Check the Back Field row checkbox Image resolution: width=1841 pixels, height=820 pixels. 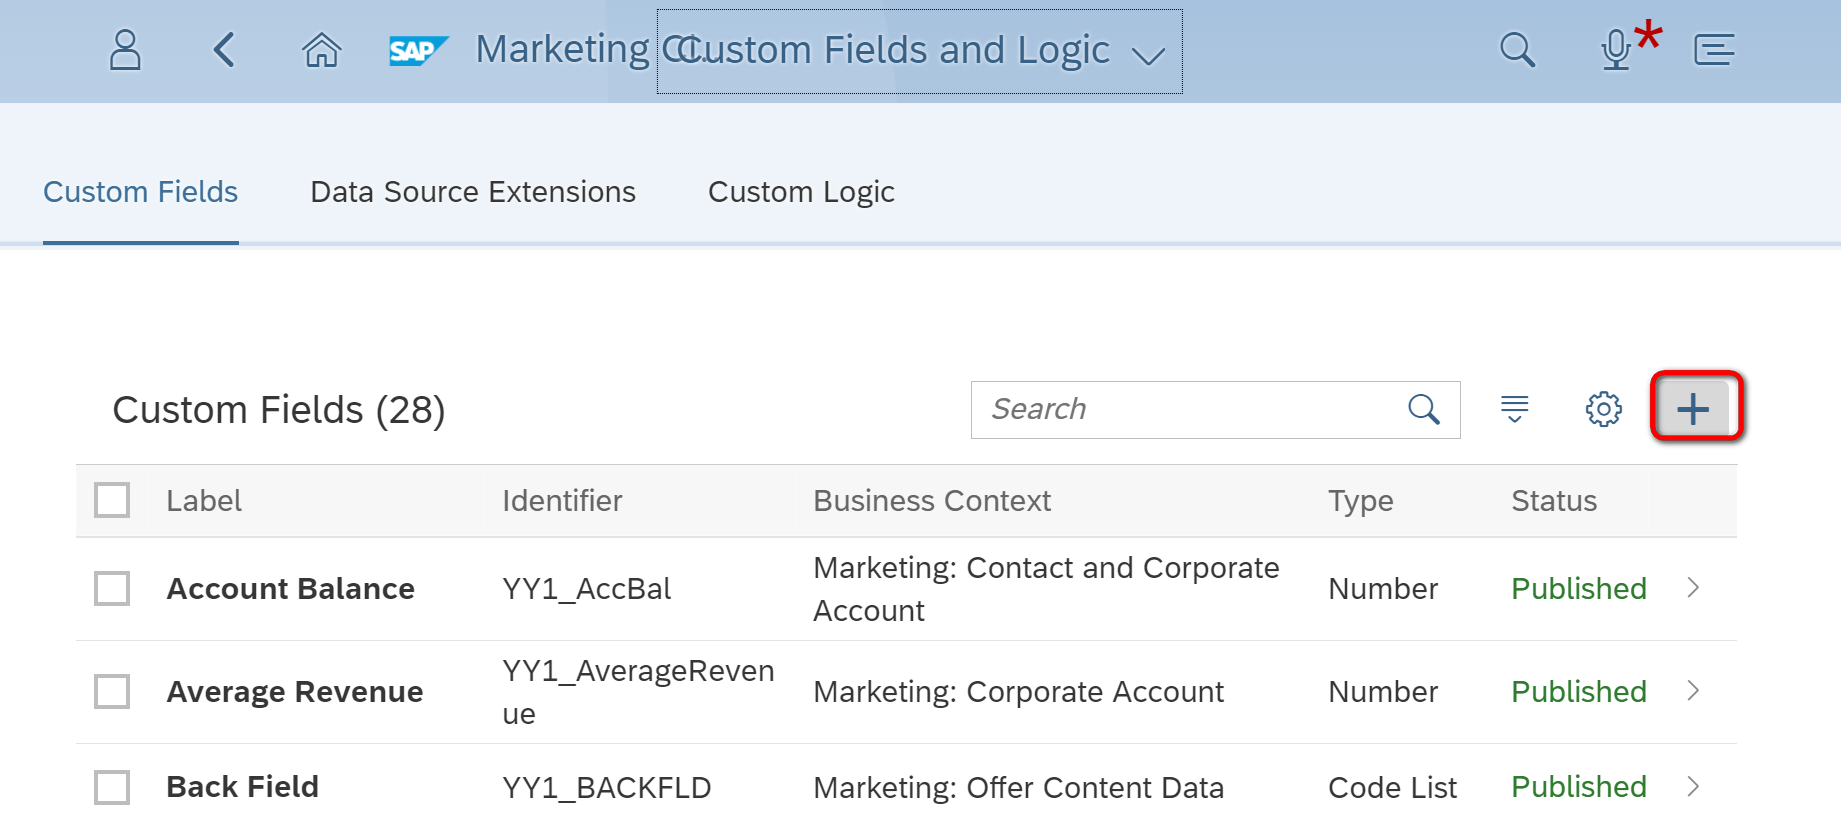click(x=112, y=787)
